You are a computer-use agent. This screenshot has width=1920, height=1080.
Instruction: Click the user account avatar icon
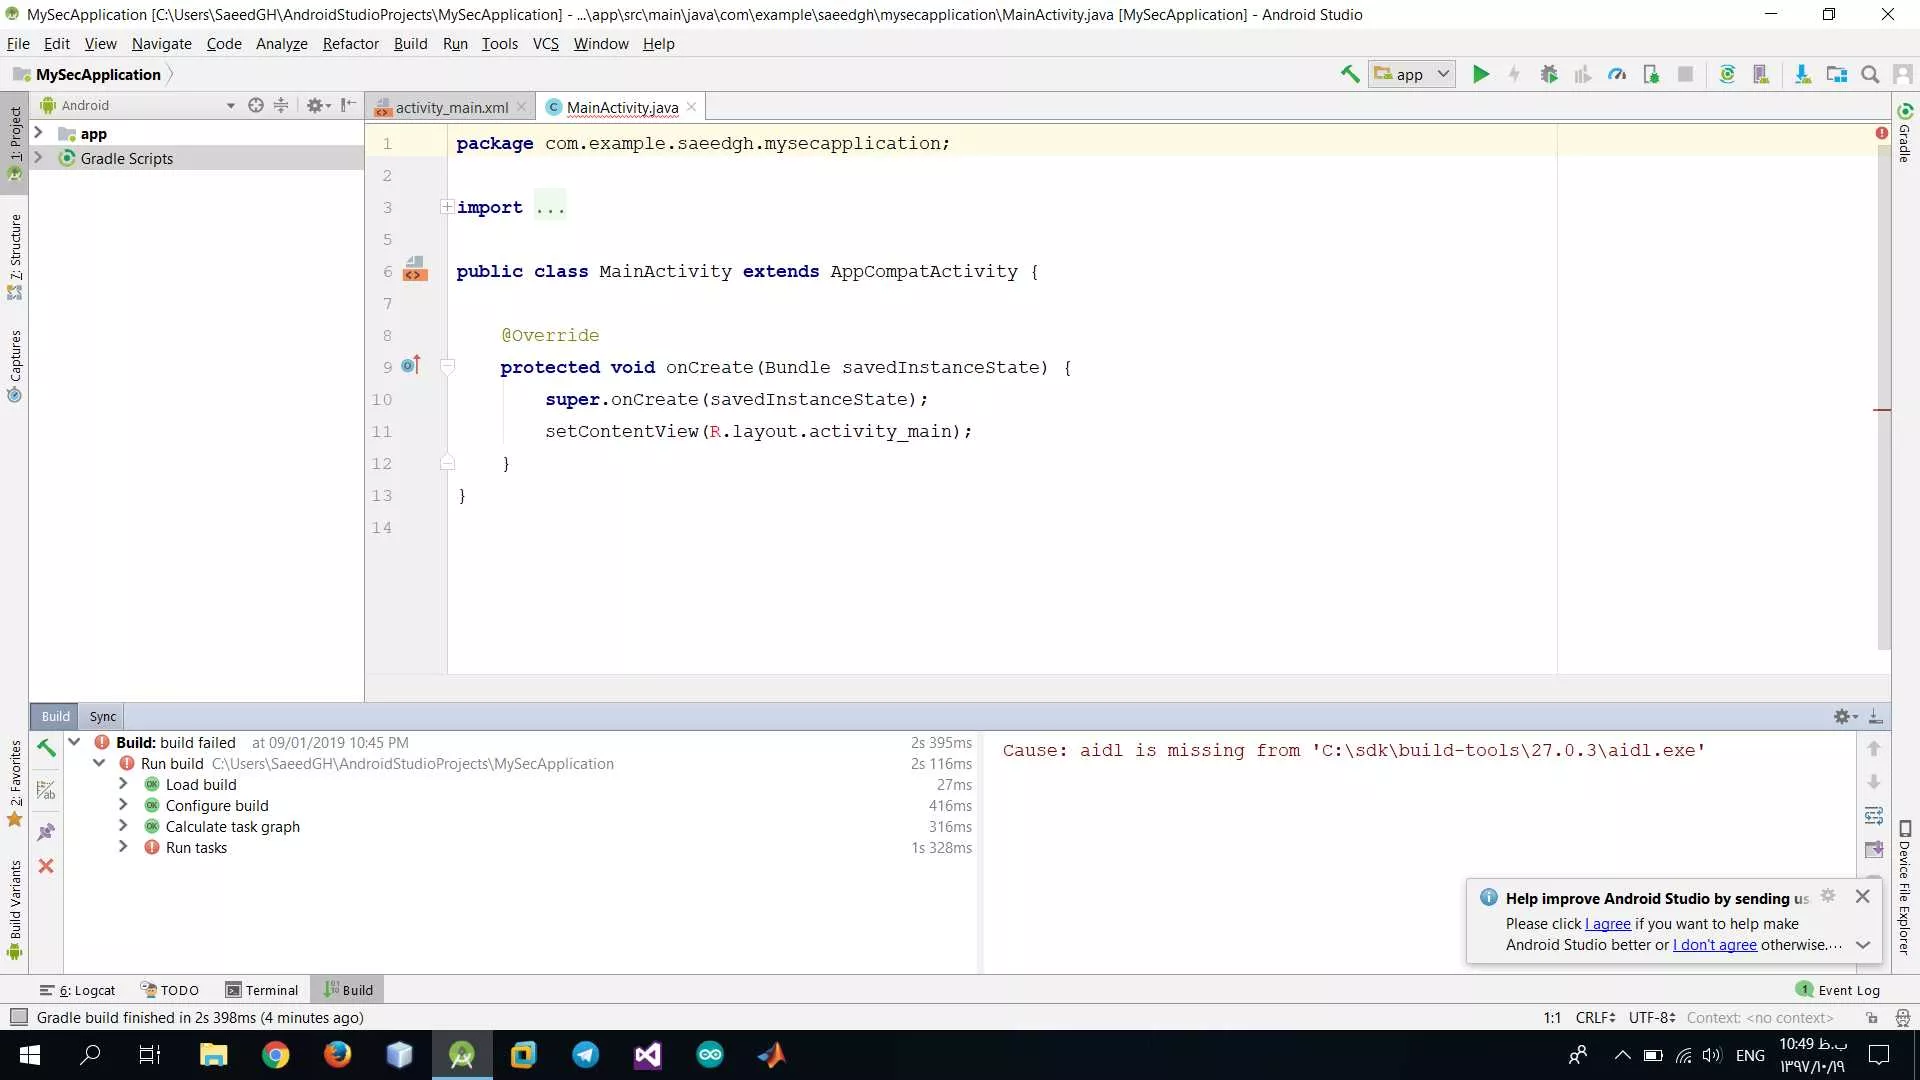click(x=1903, y=74)
